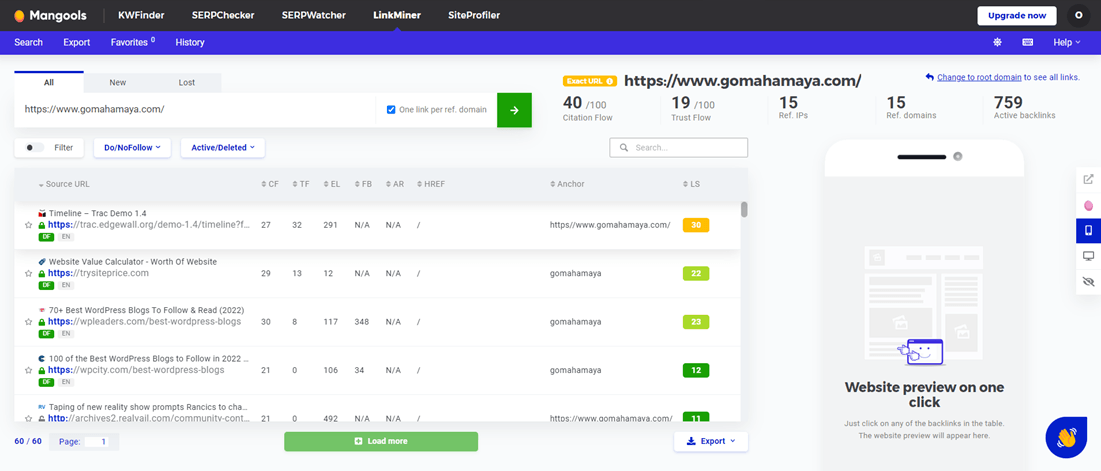Open keyboard shortcuts icon
The image size is (1101, 471).
tap(1027, 42)
